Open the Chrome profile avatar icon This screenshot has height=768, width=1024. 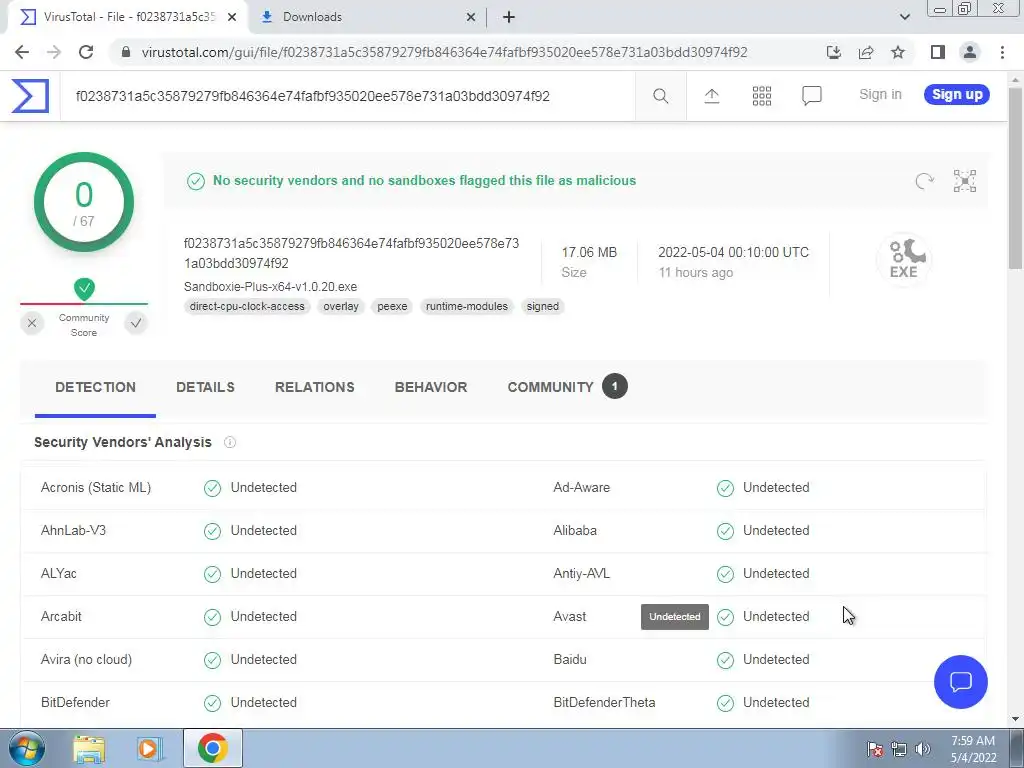point(970,52)
